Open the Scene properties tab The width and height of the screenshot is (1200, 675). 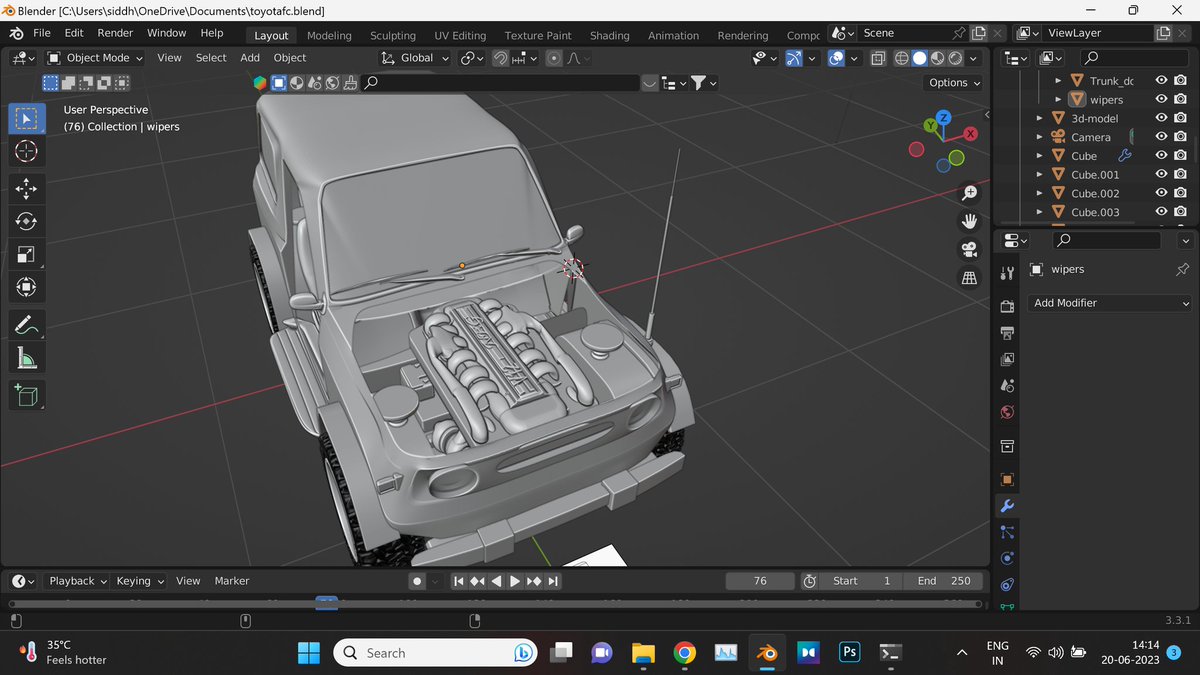point(1007,385)
